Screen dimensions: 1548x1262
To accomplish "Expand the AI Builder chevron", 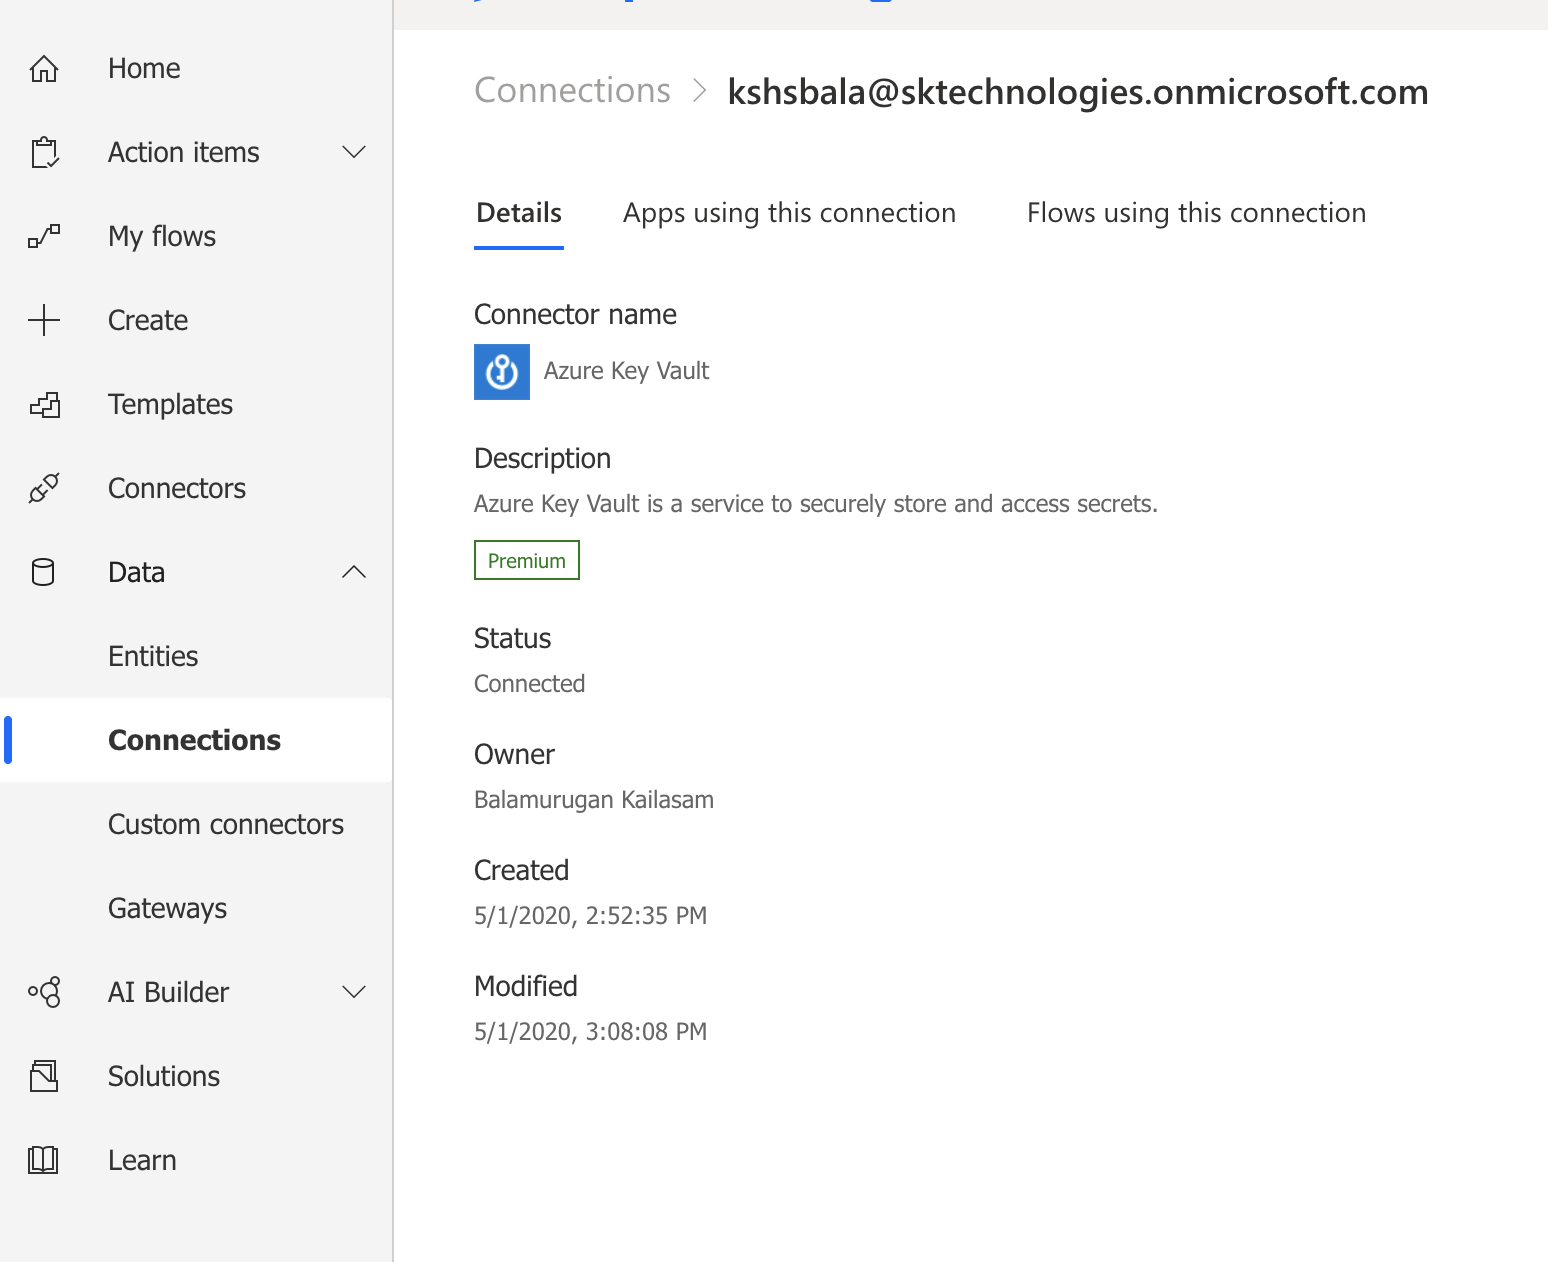I will tap(354, 992).
